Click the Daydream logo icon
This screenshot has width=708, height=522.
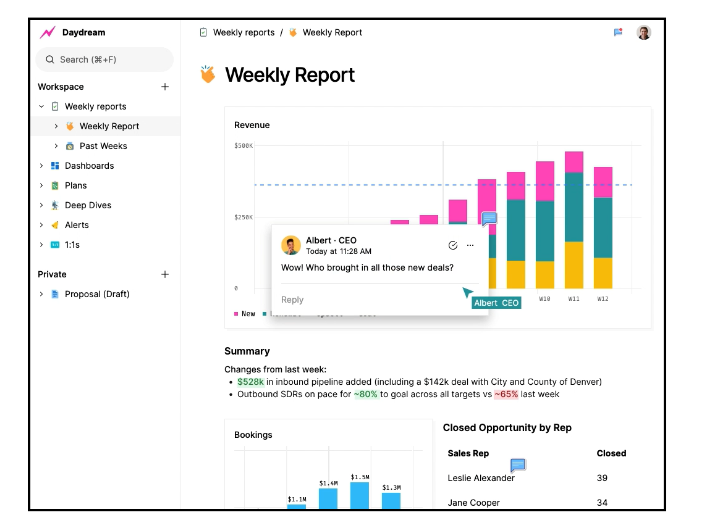click(x=48, y=33)
